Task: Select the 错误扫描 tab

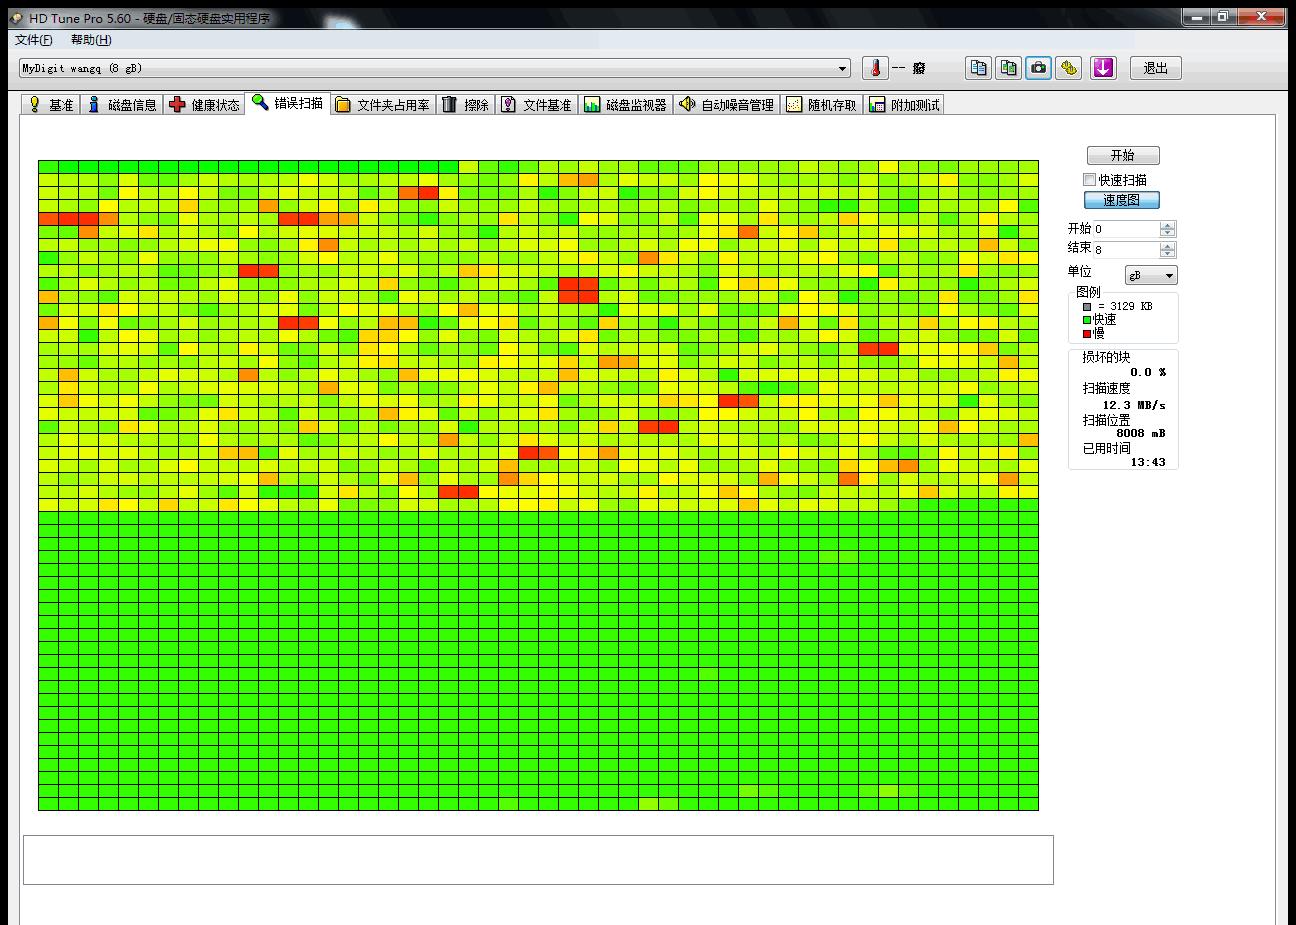Action: pos(287,102)
